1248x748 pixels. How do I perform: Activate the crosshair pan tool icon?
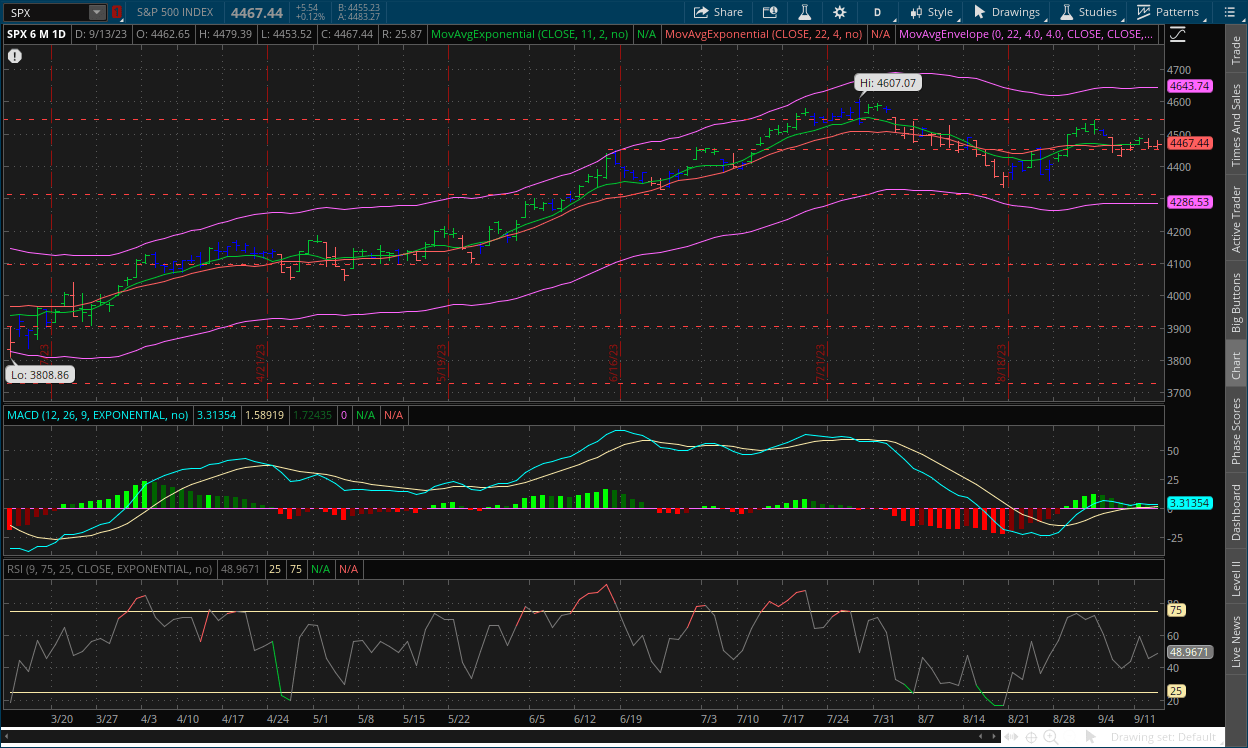[1032, 738]
